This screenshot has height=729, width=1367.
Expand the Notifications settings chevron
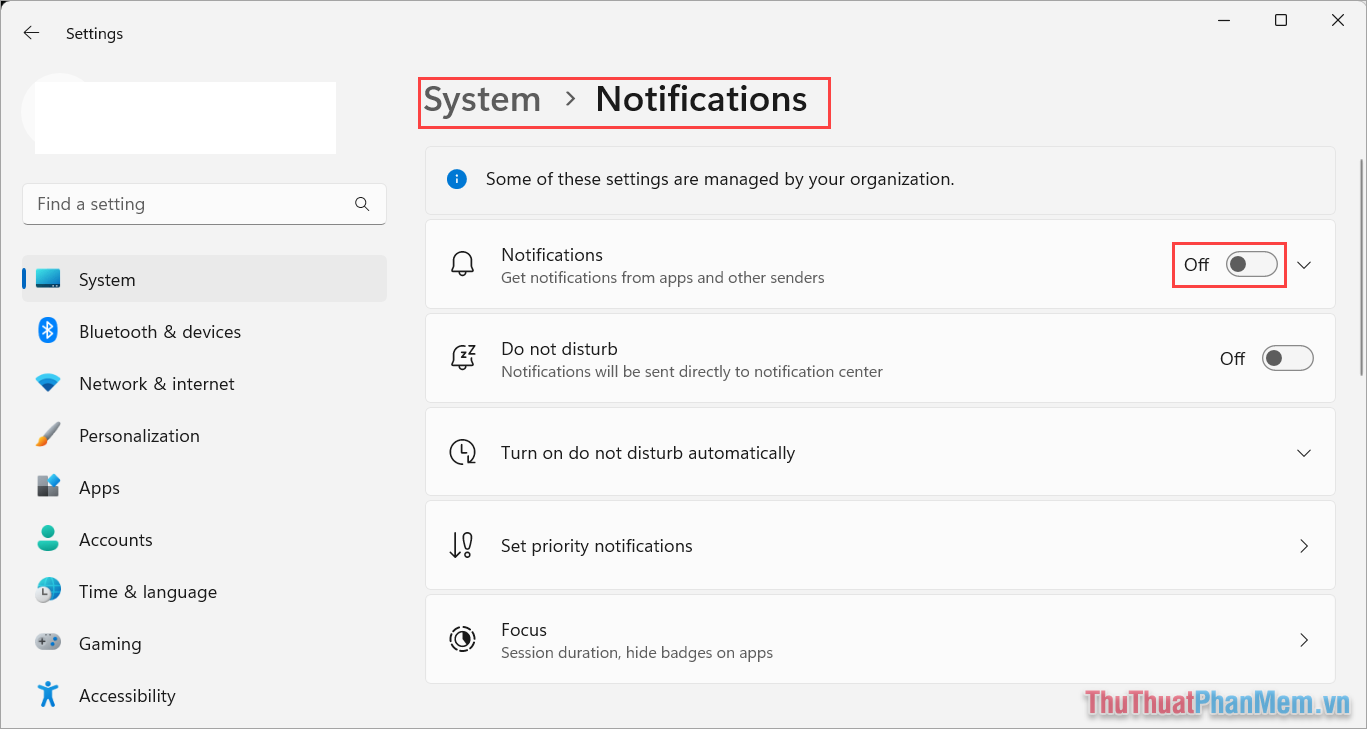tap(1304, 264)
